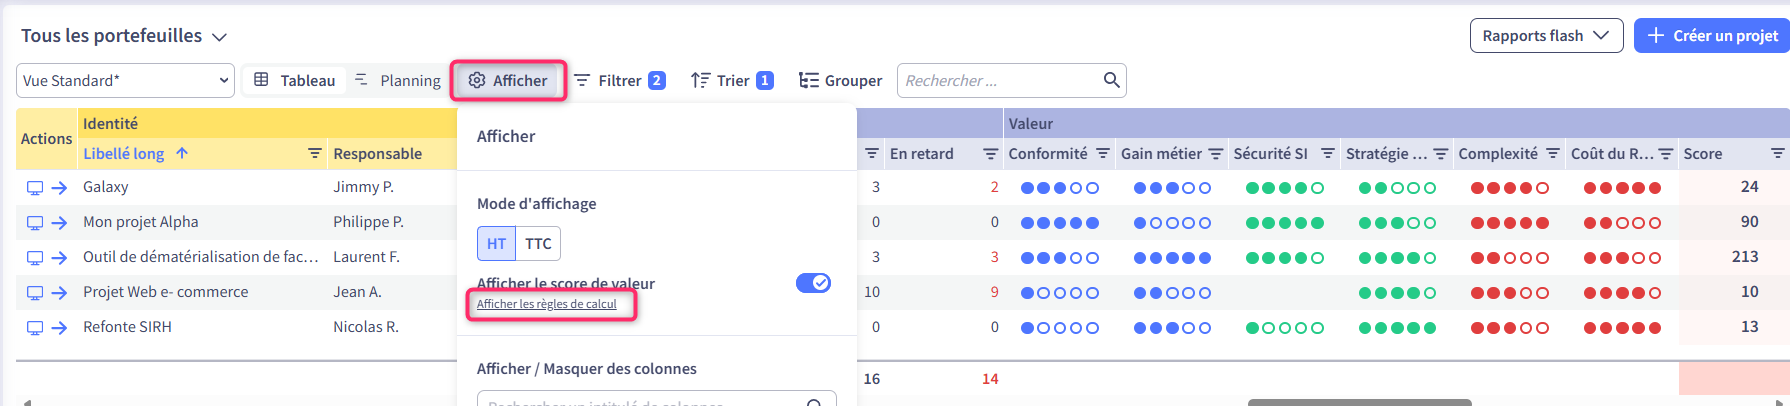The height and width of the screenshot is (406, 1790).
Task: Open Mon projet Alpha with arrow icon
Action: (59, 223)
